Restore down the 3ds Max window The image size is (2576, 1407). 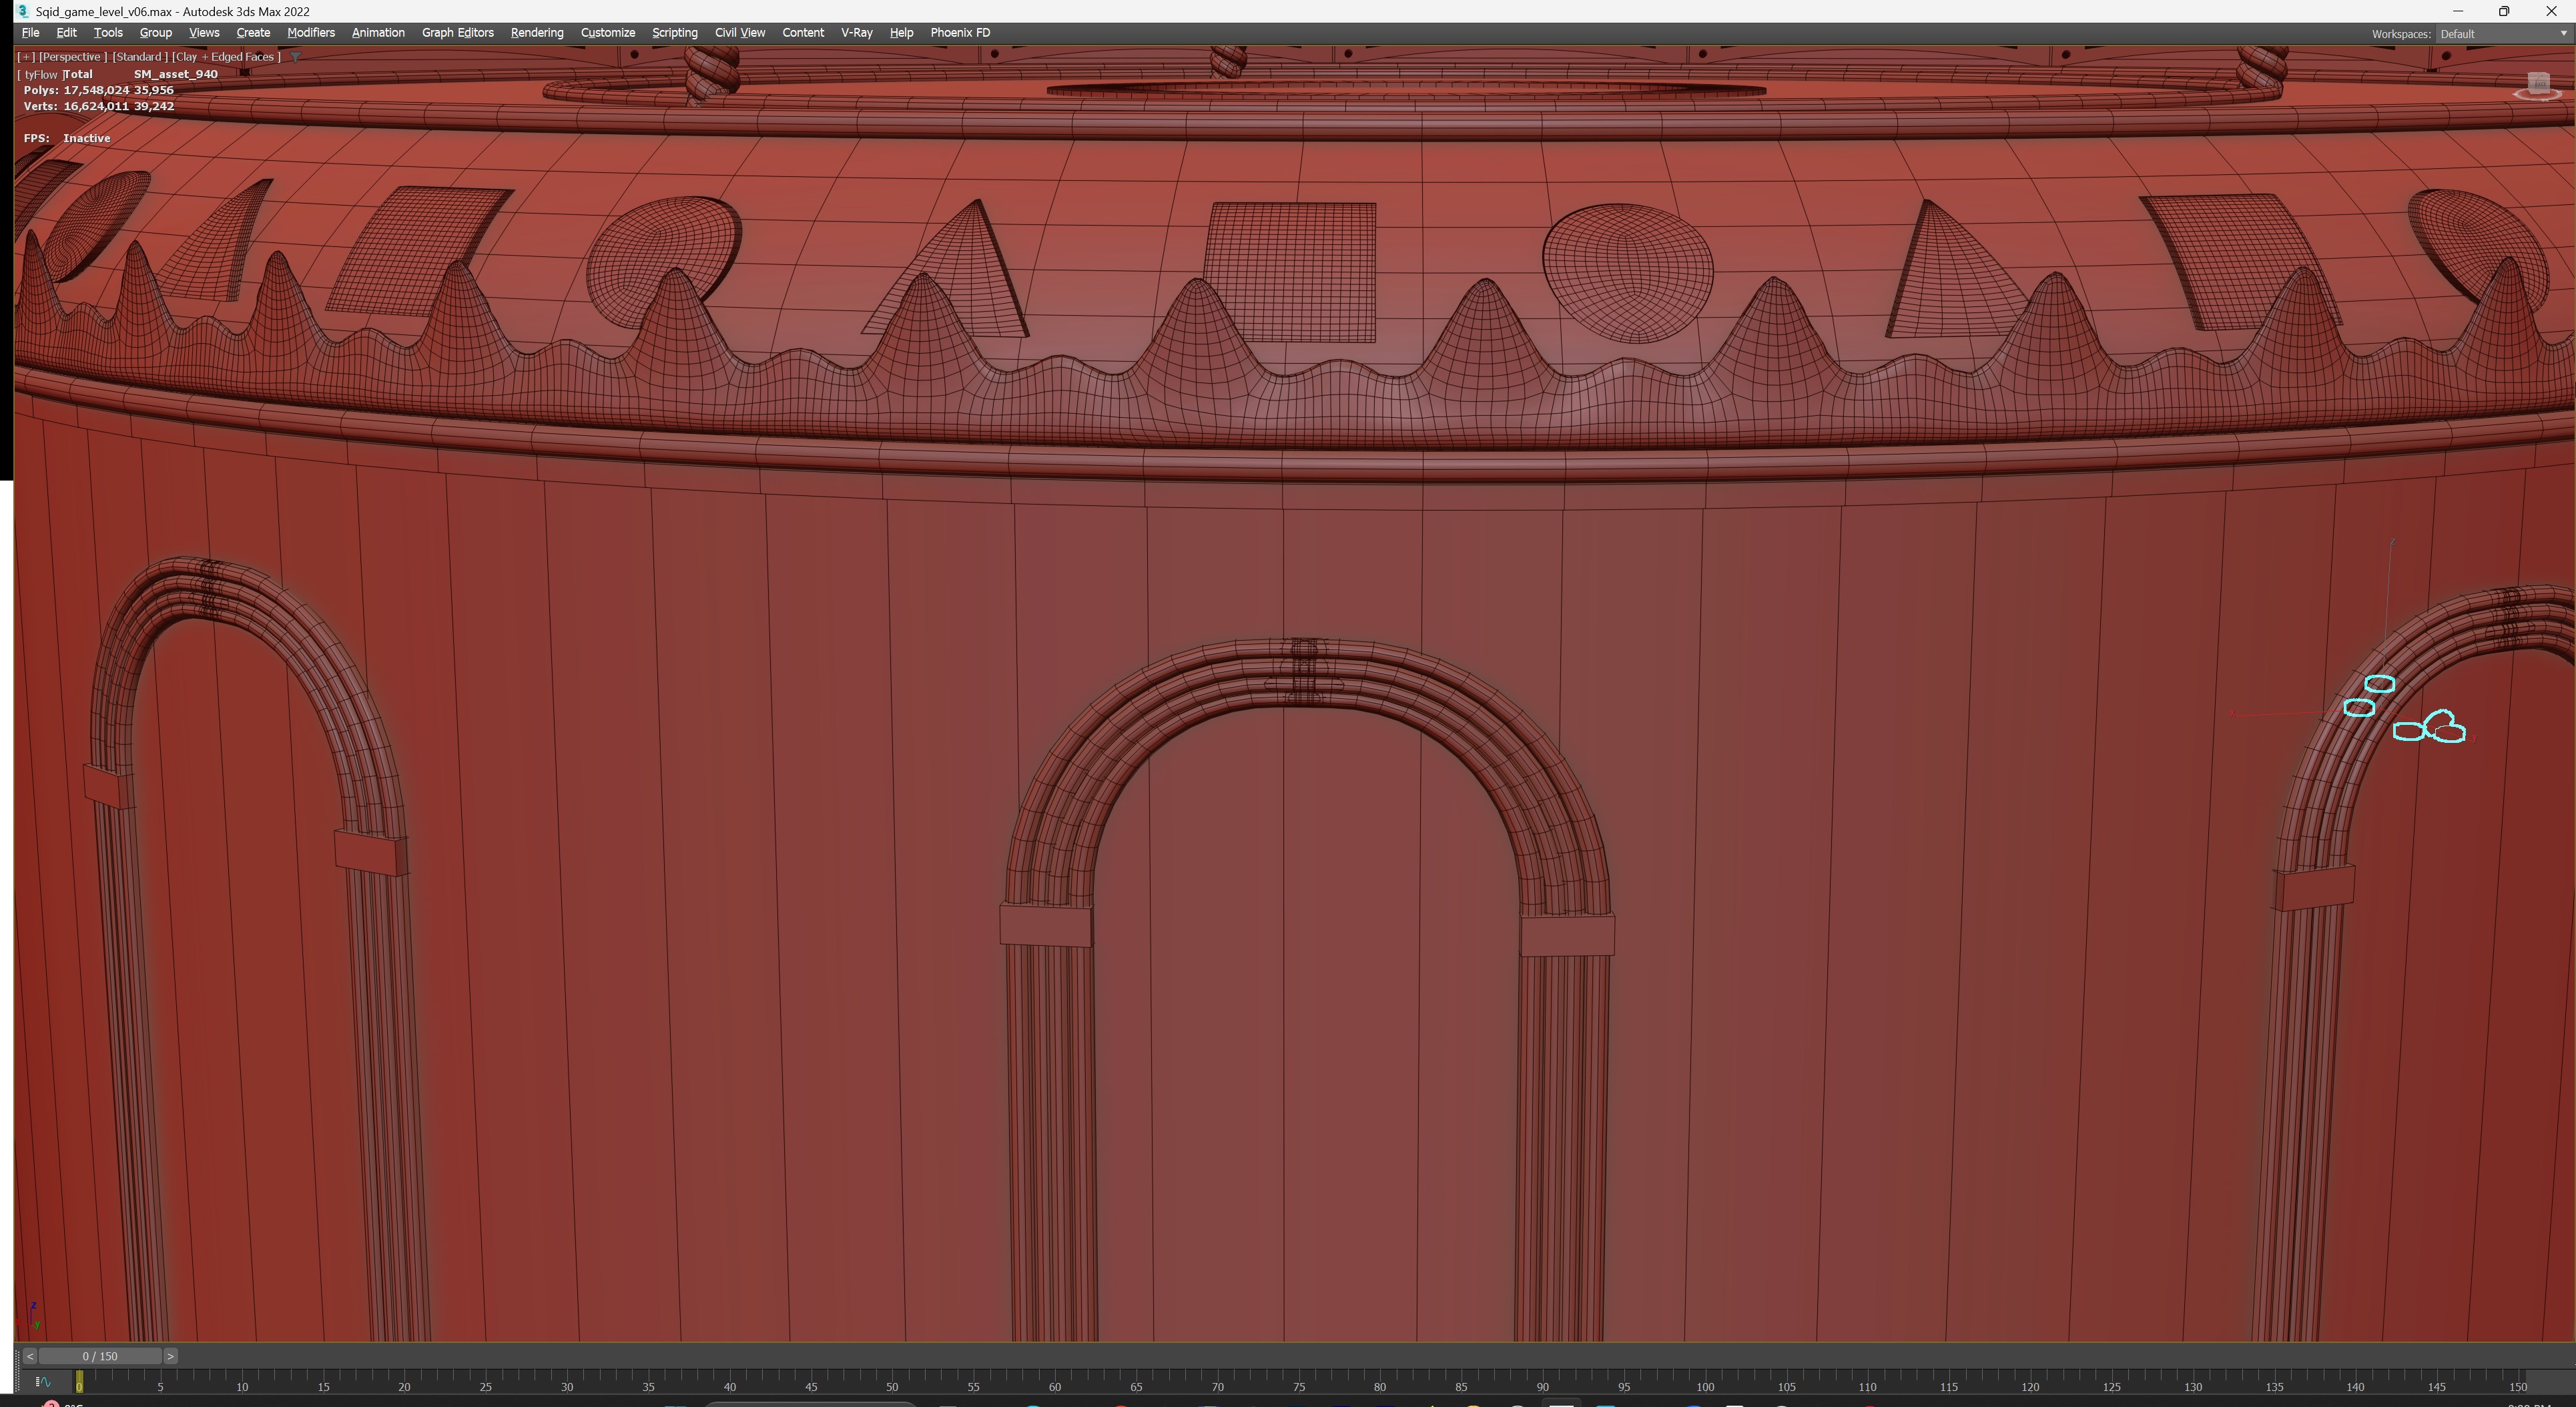pos(2504,11)
